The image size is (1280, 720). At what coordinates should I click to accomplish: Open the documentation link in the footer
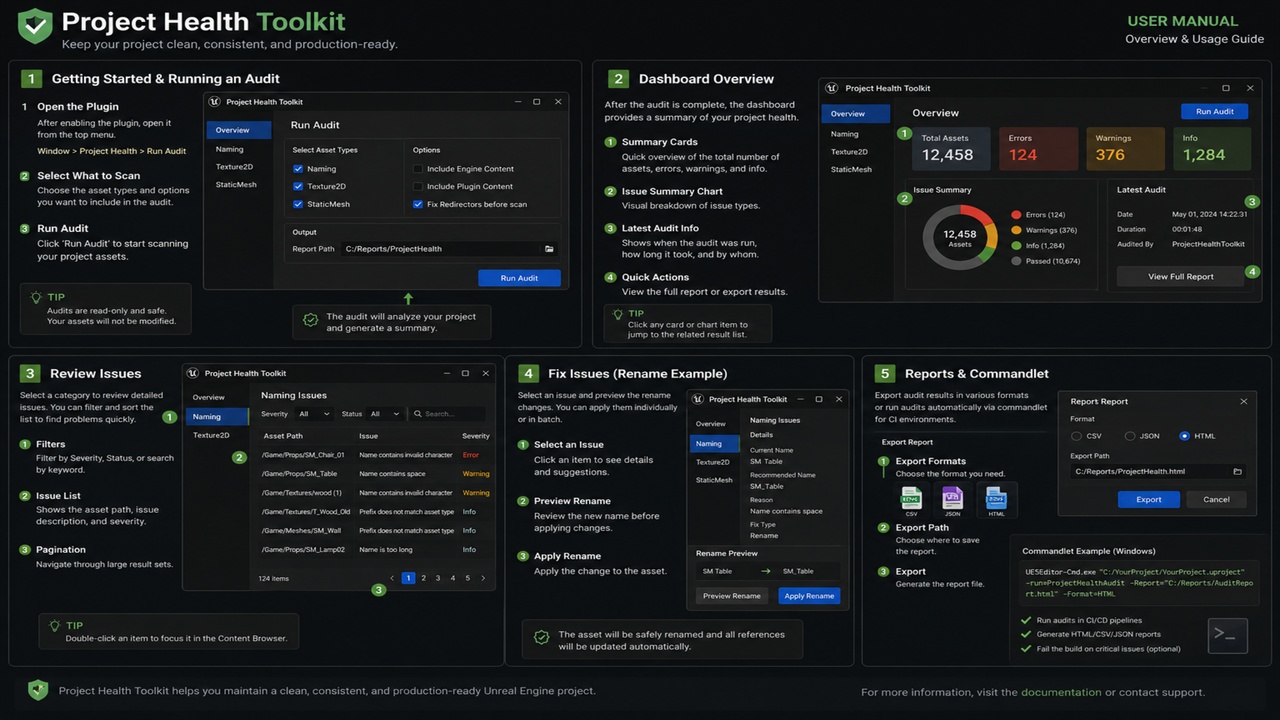coord(1061,692)
